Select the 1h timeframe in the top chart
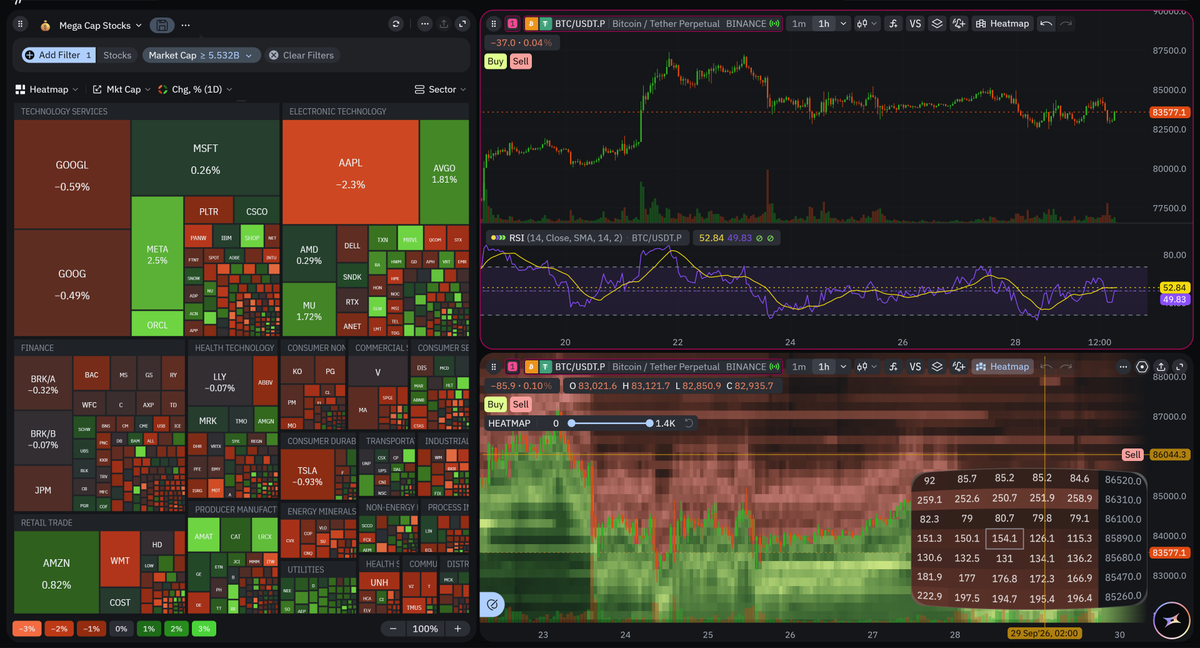The image size is (1200, 648). point(823,23)
